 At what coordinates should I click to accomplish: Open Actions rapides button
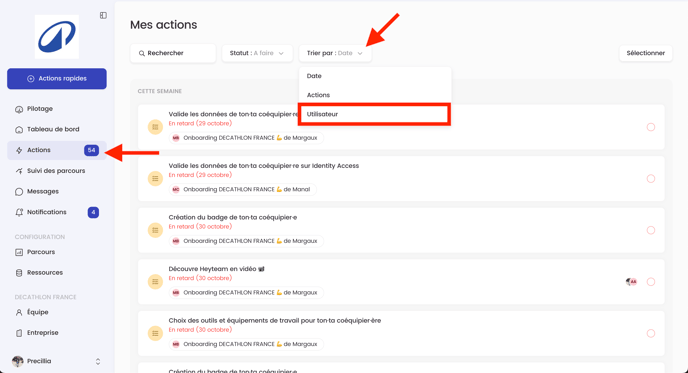coord(57,79)
